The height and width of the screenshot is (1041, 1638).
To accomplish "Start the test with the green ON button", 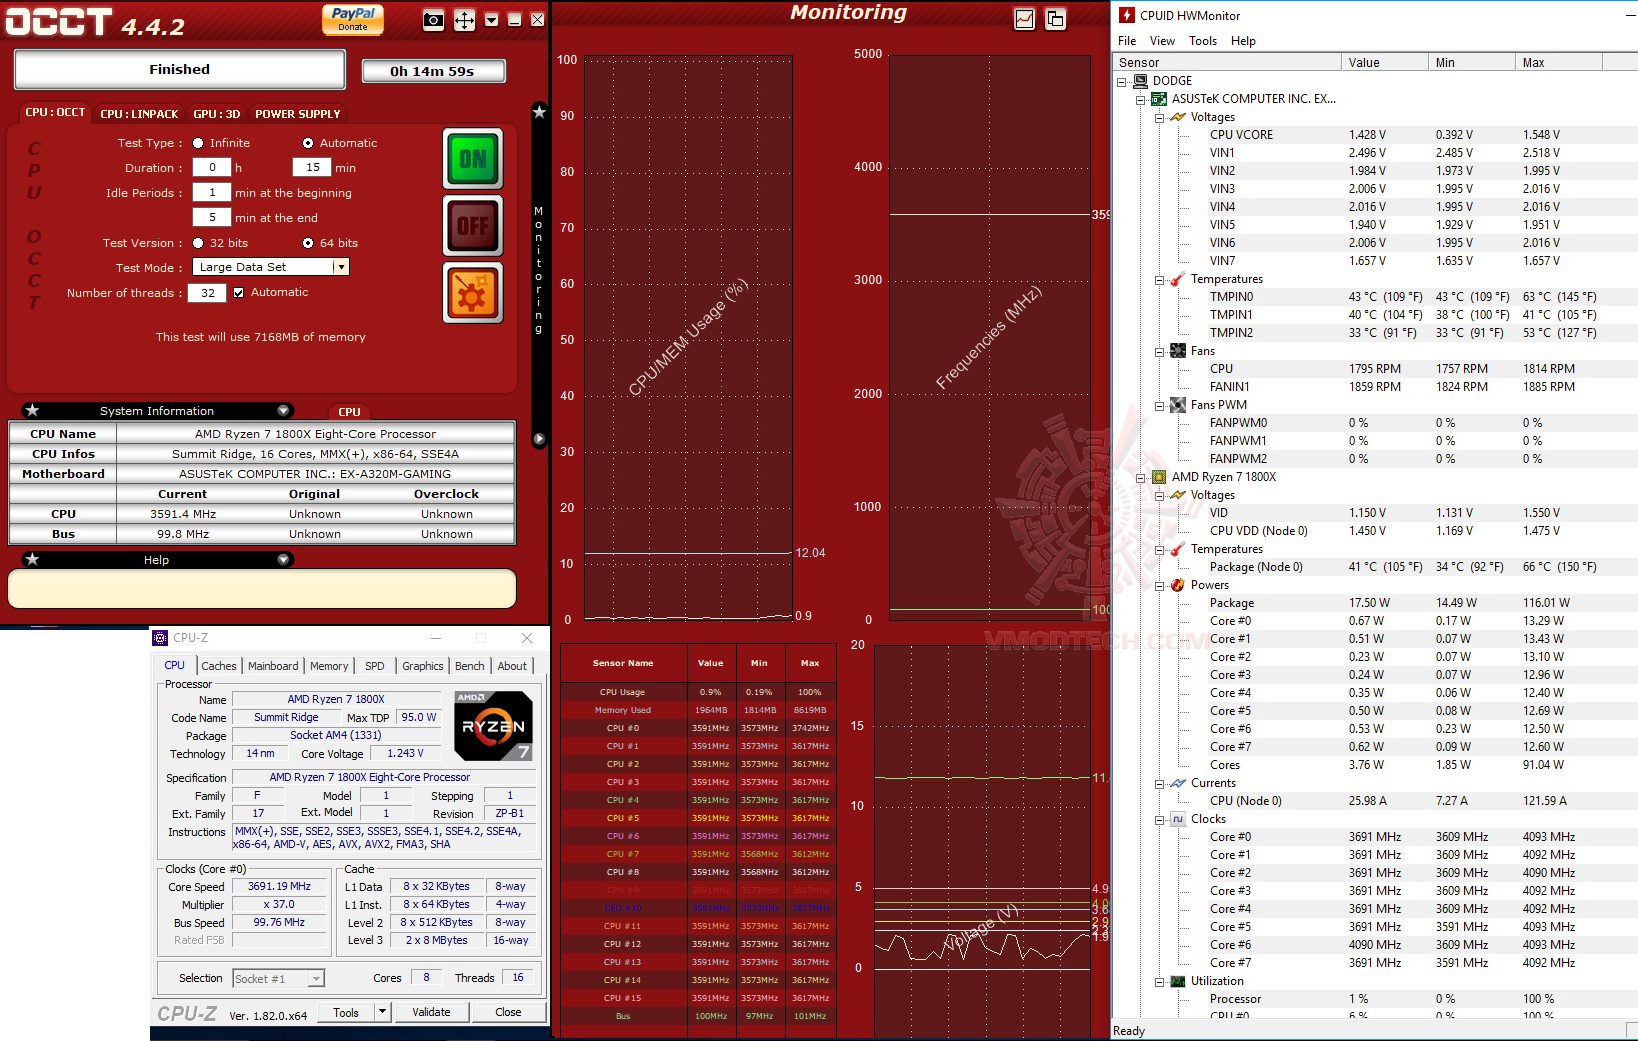I will (473, 159).
